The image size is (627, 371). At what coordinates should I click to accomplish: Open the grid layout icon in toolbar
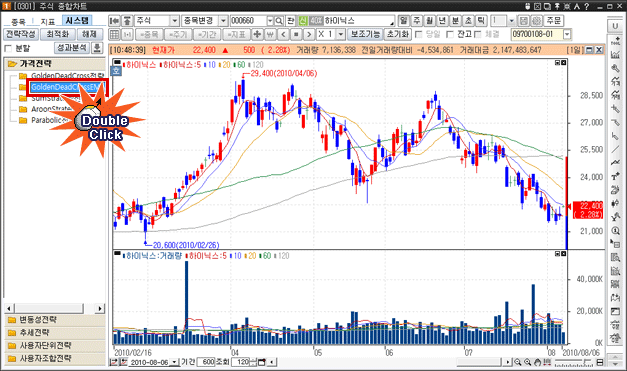point(114,34)
